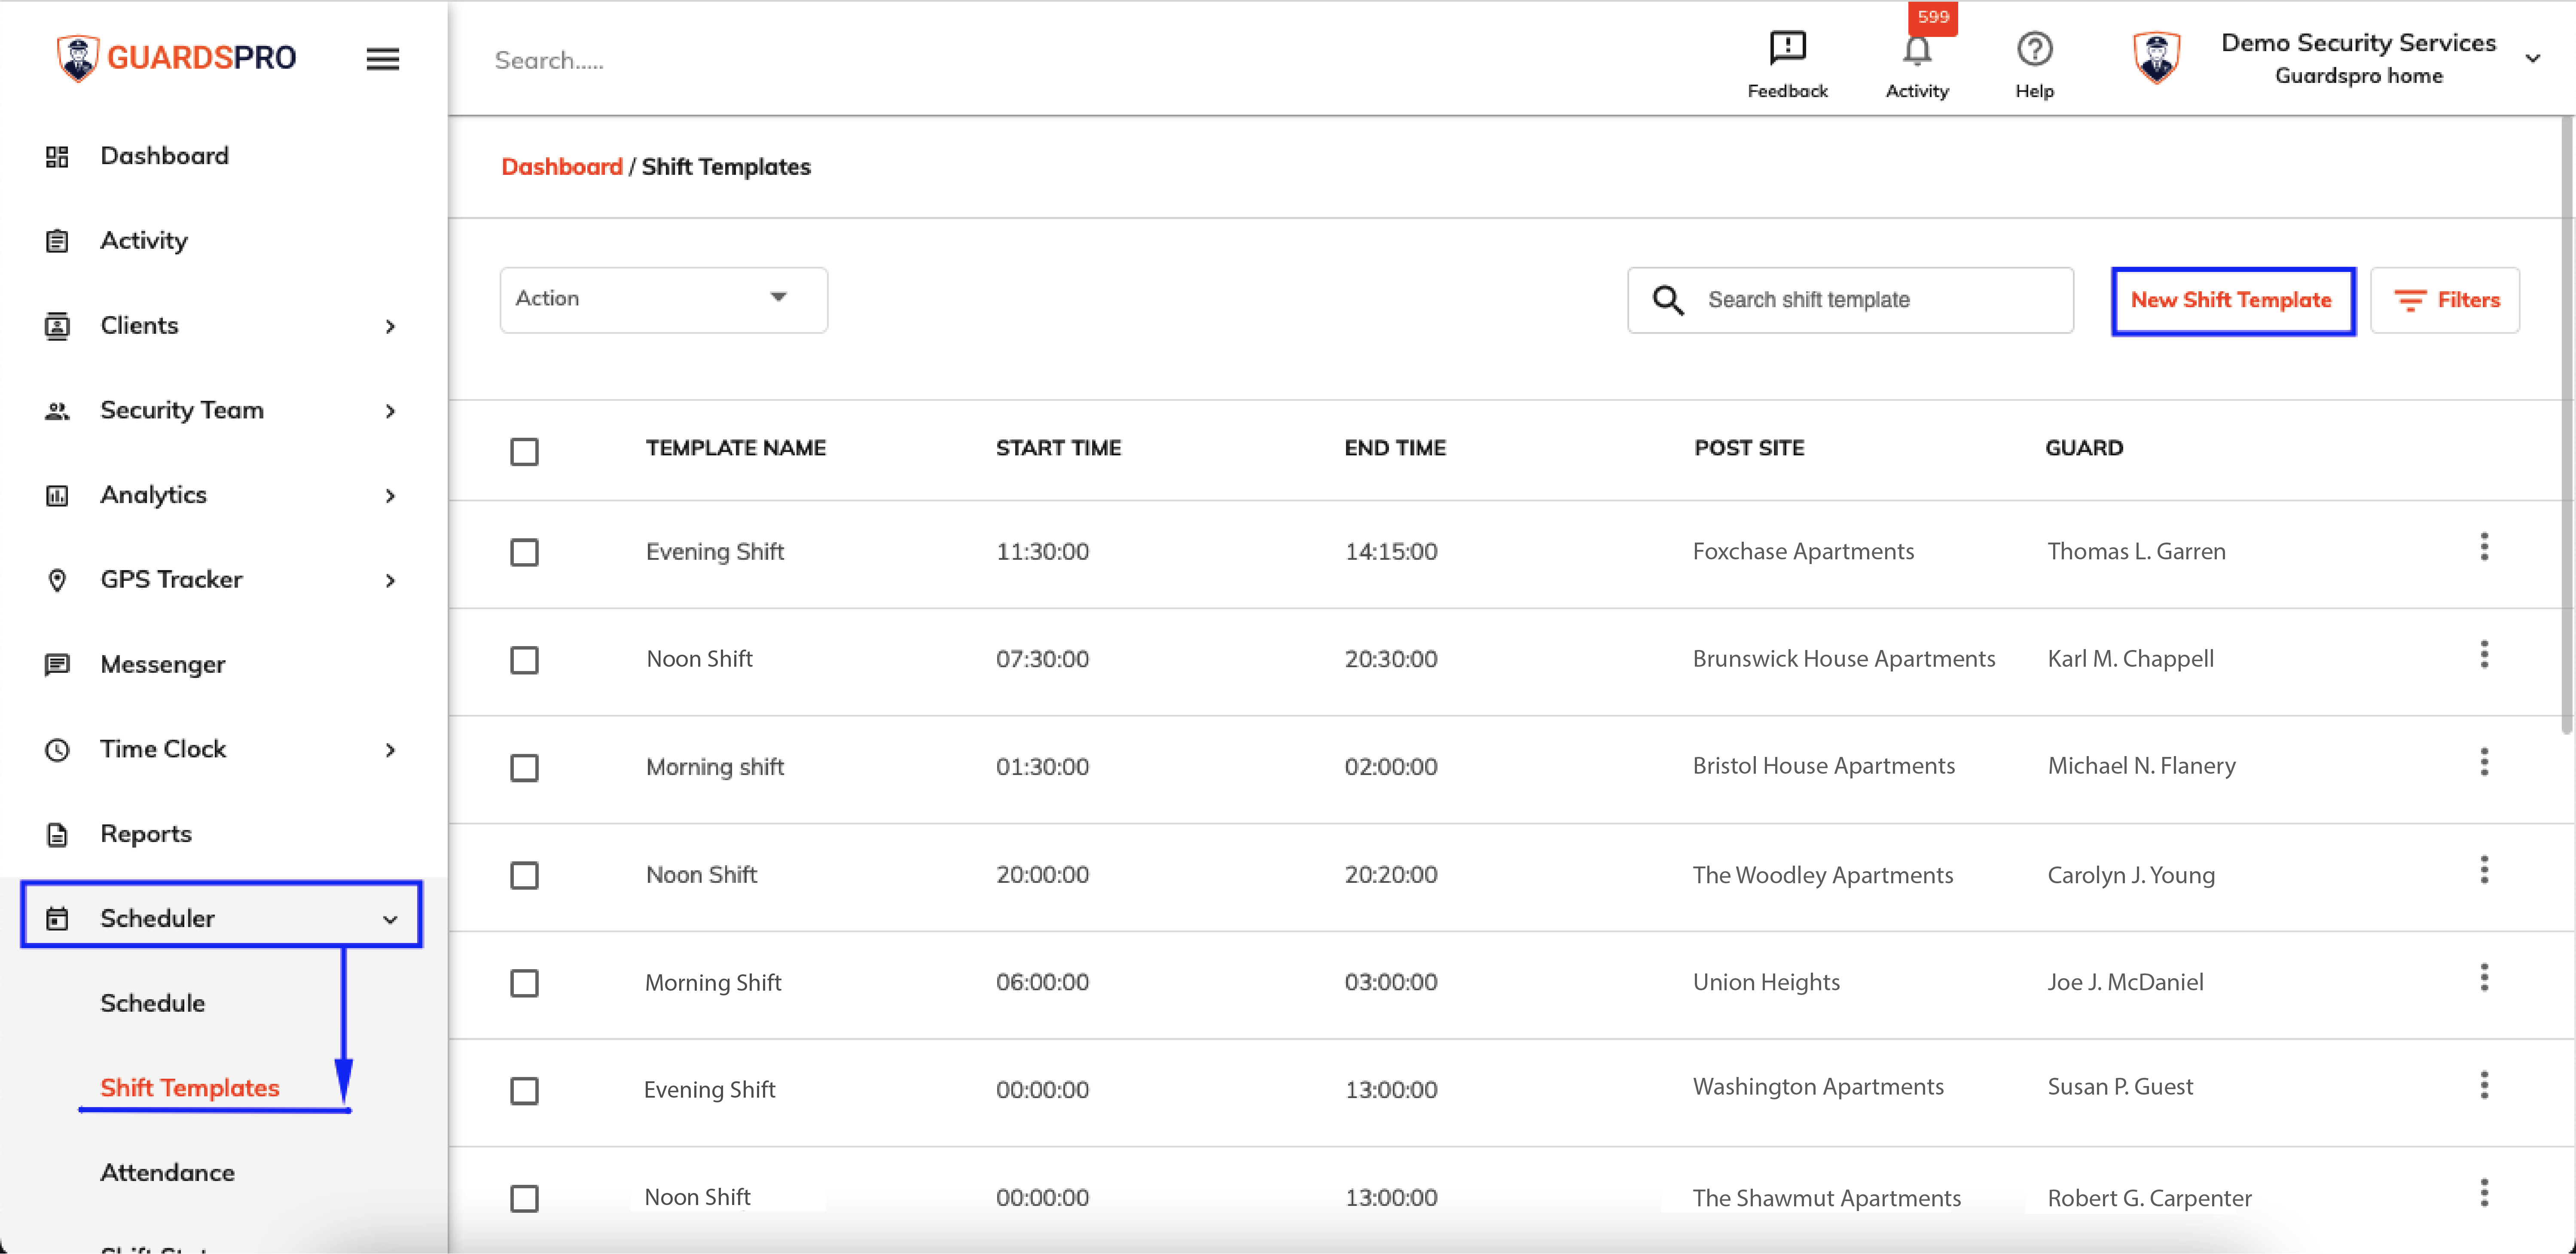Open options menu for Thomas L. Garren row
The width and height of the screenshot is (2576, 1254).
[x=2484, y=547]
